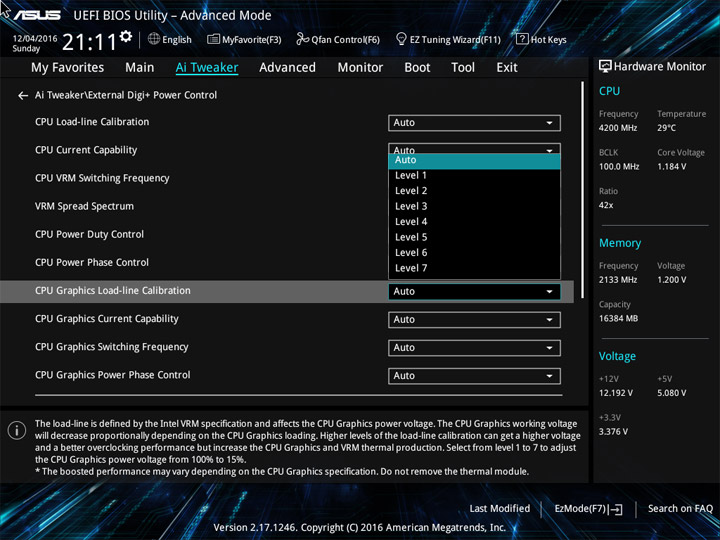Select Auto in the open list
This screenshot has width=720, height=540.
pyautogui.click(x=474, y=160)
